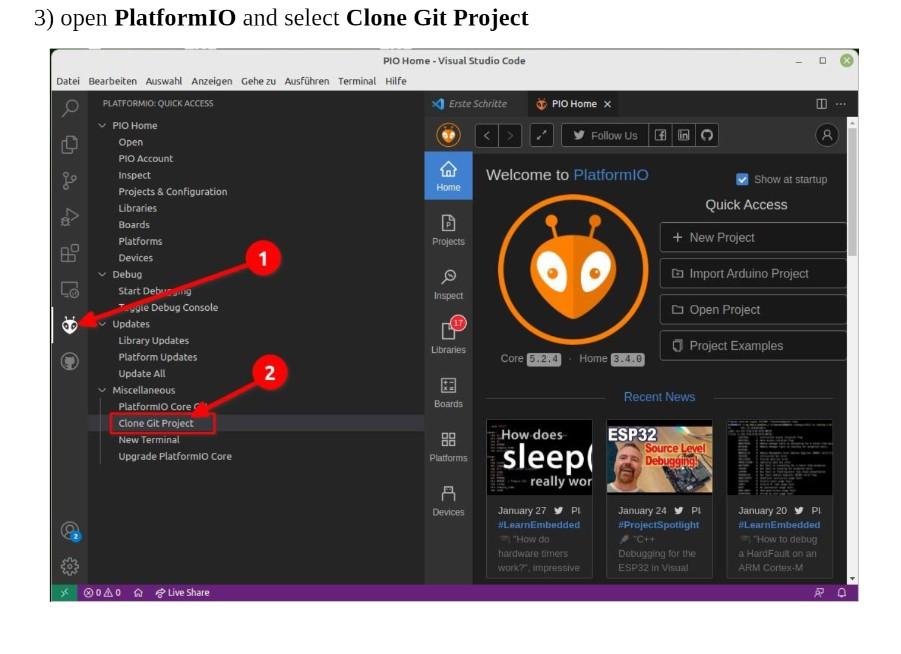Open the Explorer files icon
This screenshot has width=901, height=654.
[70, 144]
